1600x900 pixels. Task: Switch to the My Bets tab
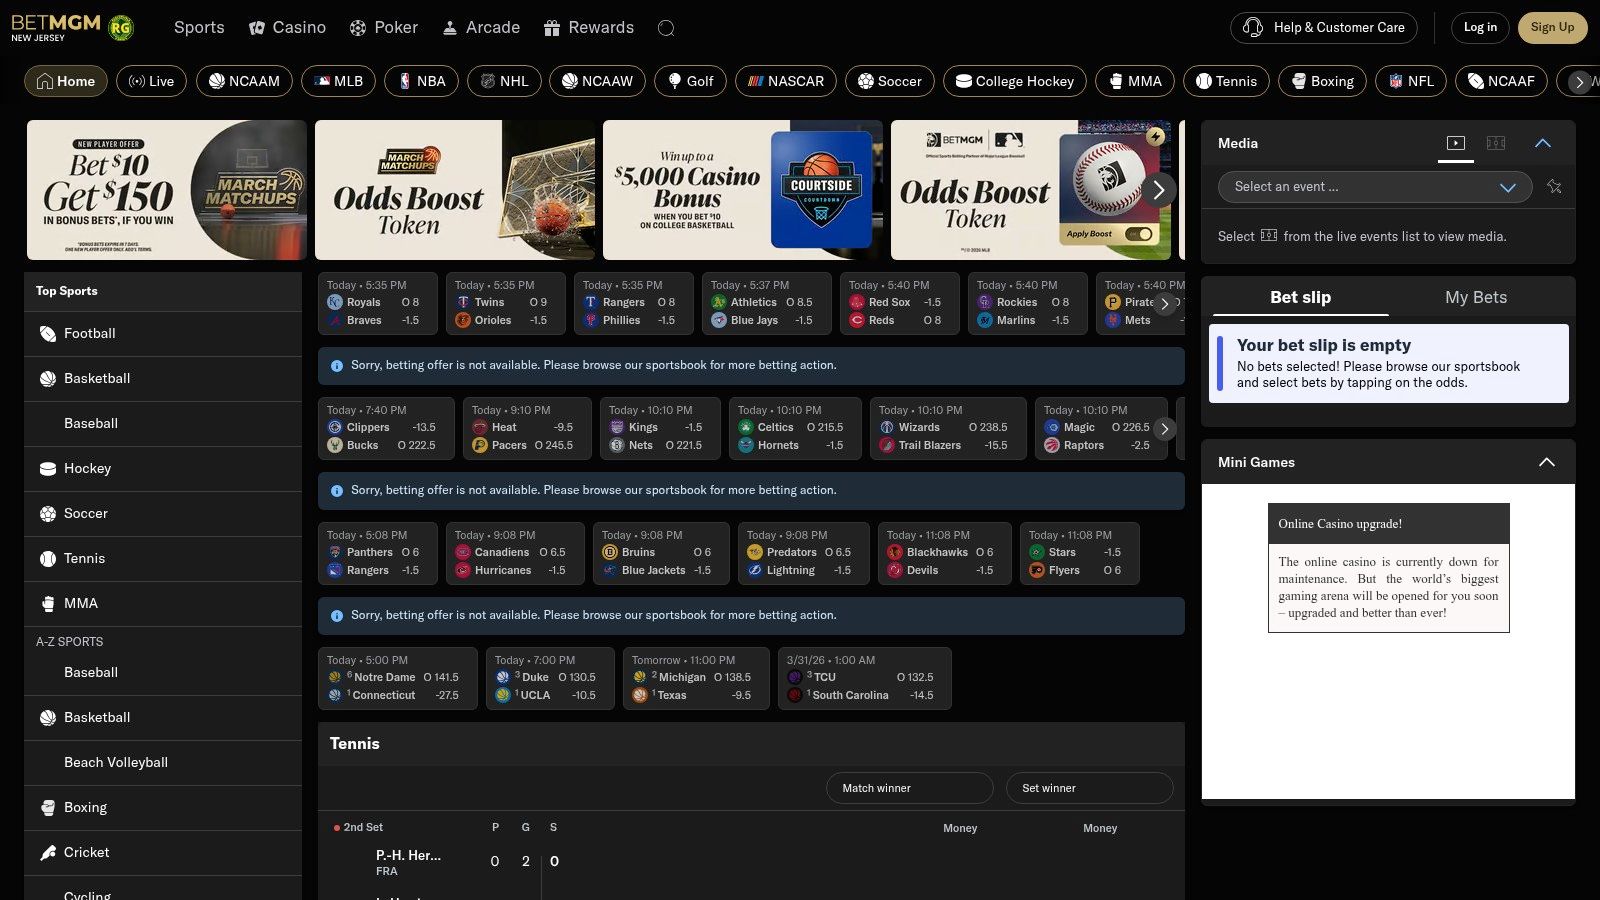[1476, 297]
